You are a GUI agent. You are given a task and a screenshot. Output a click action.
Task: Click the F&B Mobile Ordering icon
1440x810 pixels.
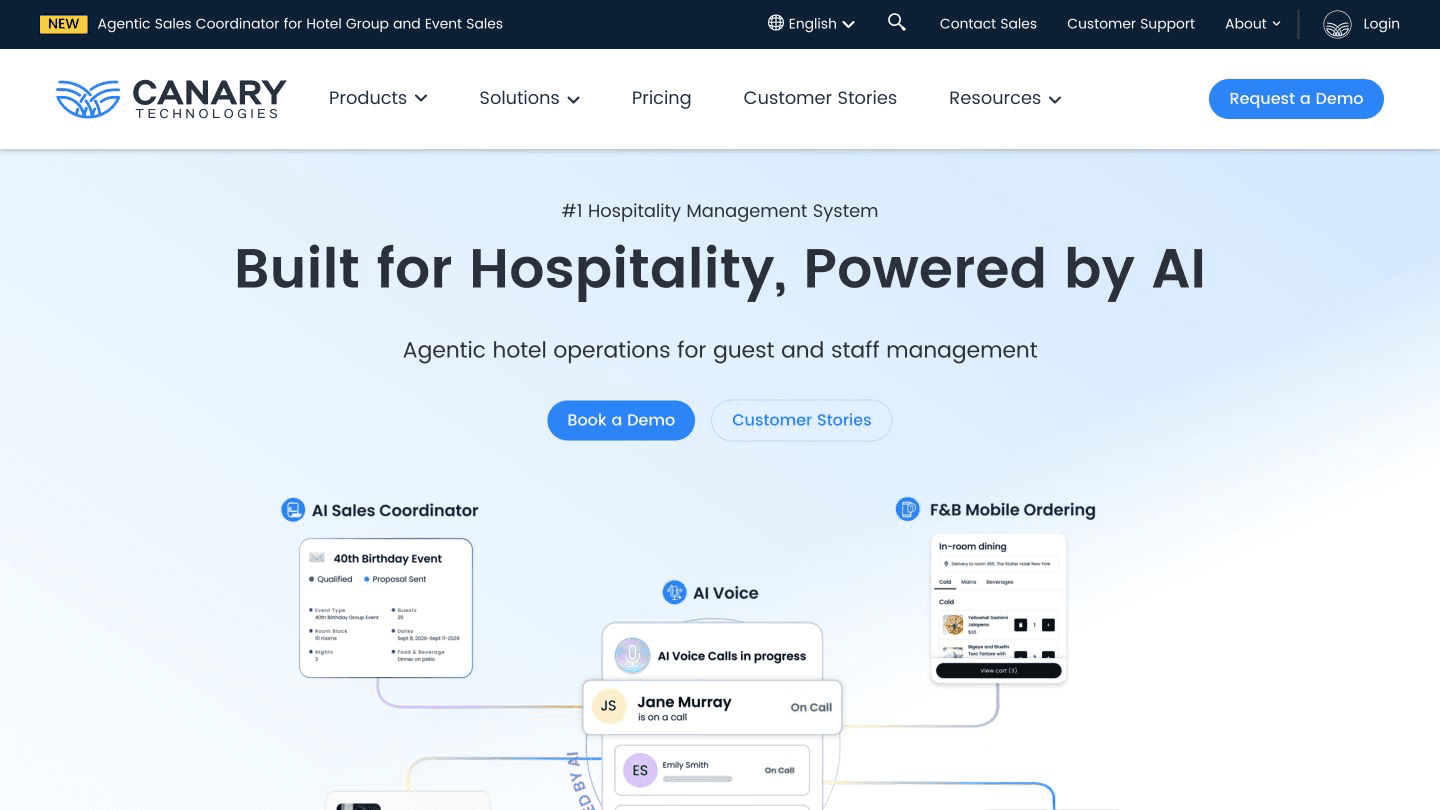point(907,510)
